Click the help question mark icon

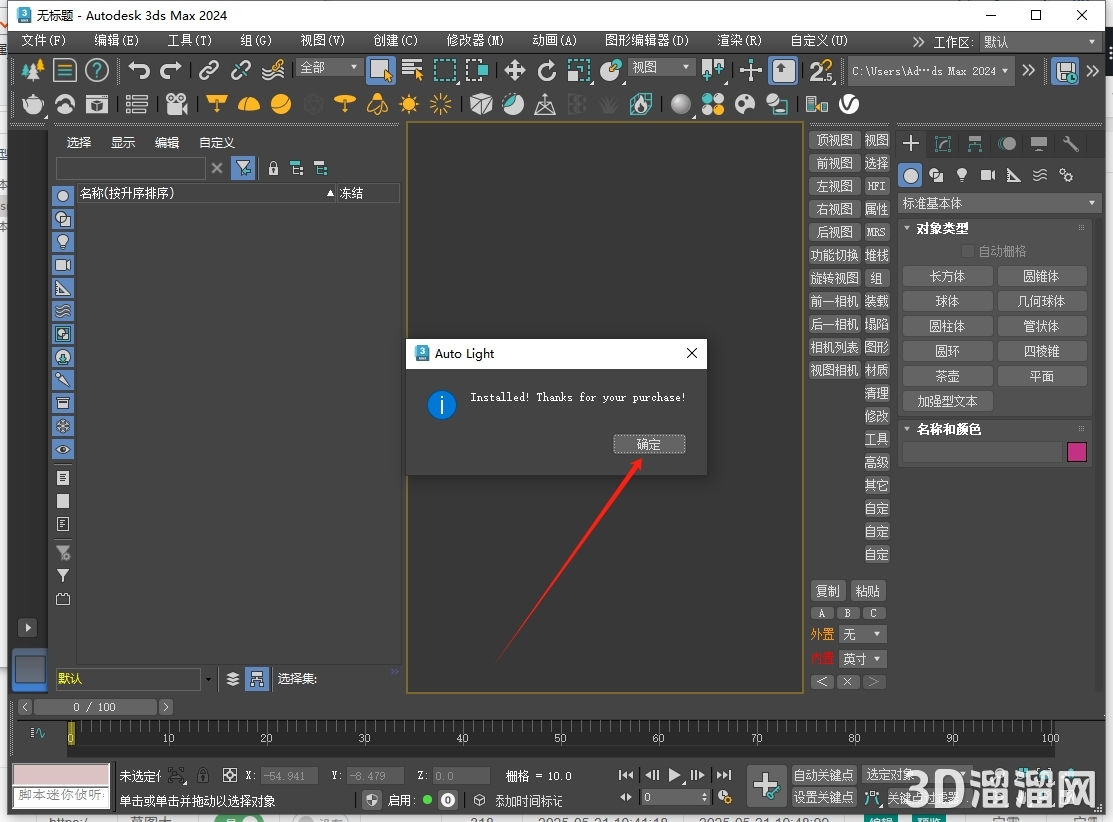click(x=97, y=70)
